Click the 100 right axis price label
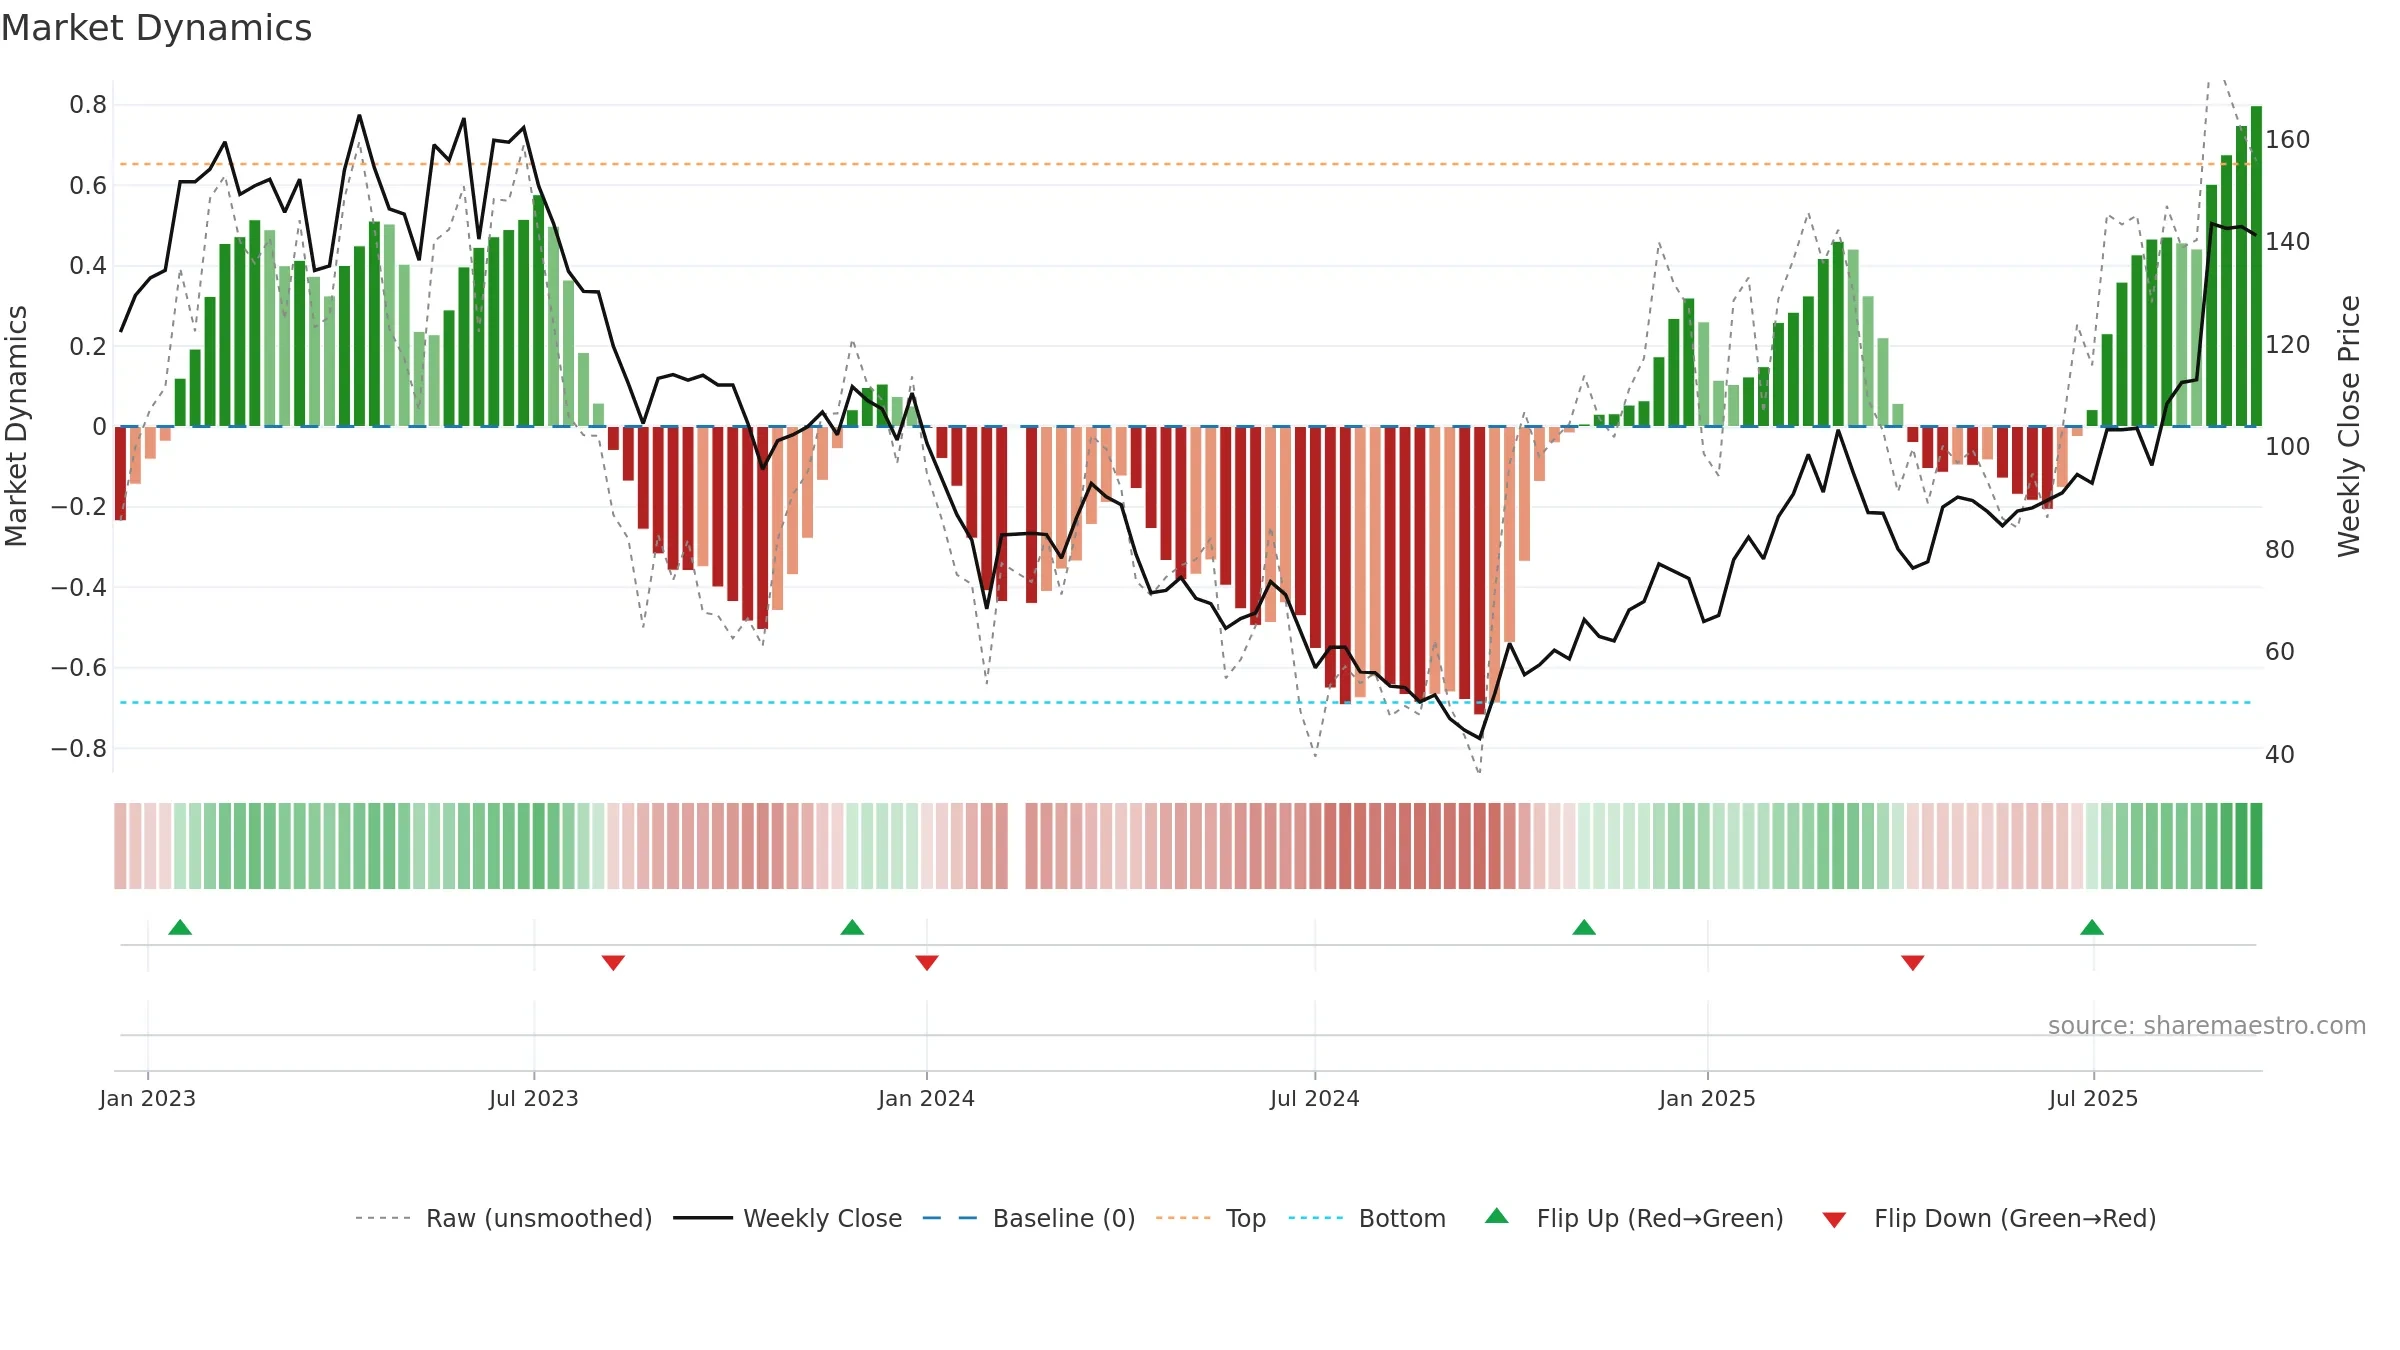Image resolution: width=2400 pixels, height=1350 pixels. (x=2288, y=447)
